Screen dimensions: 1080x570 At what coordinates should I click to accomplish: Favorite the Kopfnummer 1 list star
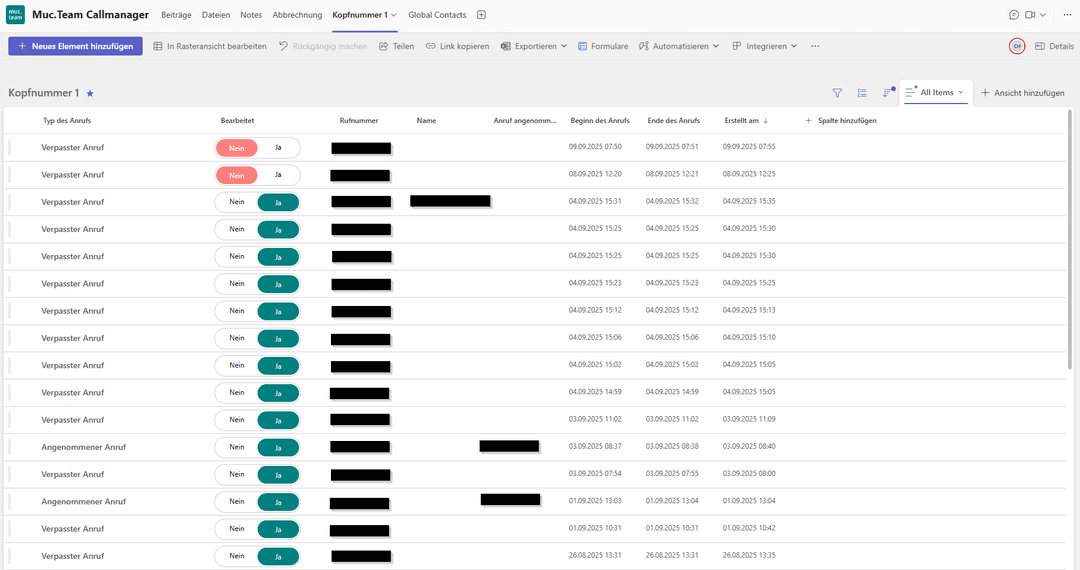90,93
